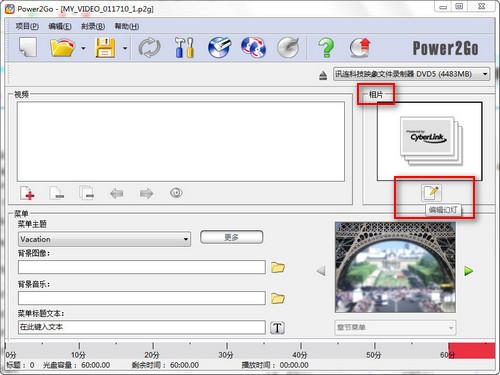Click the 剩余时间 60:00.00 status text
The image size is (500, 375).
165,365
